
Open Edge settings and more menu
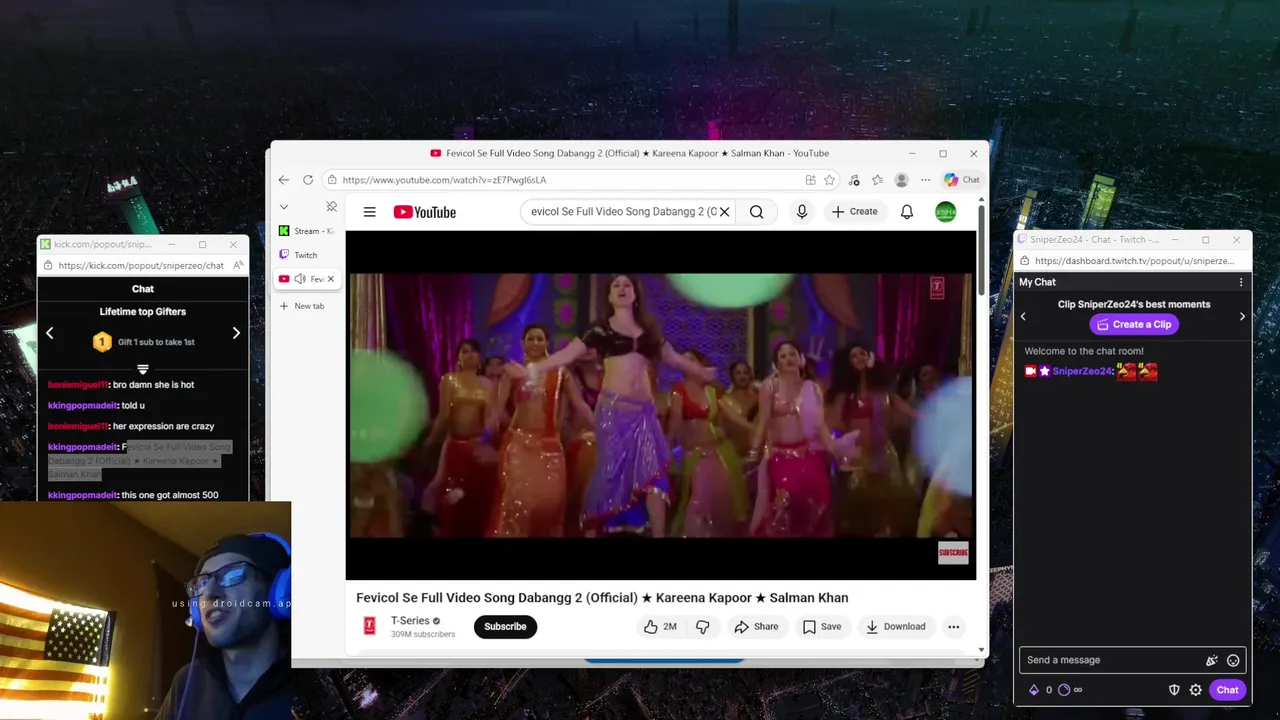[x=925, y=180]
